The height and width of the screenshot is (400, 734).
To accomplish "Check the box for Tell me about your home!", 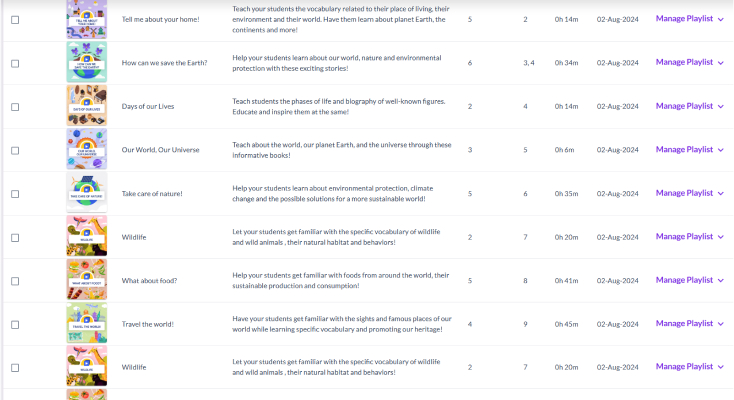I will click(x=15, y=19).
